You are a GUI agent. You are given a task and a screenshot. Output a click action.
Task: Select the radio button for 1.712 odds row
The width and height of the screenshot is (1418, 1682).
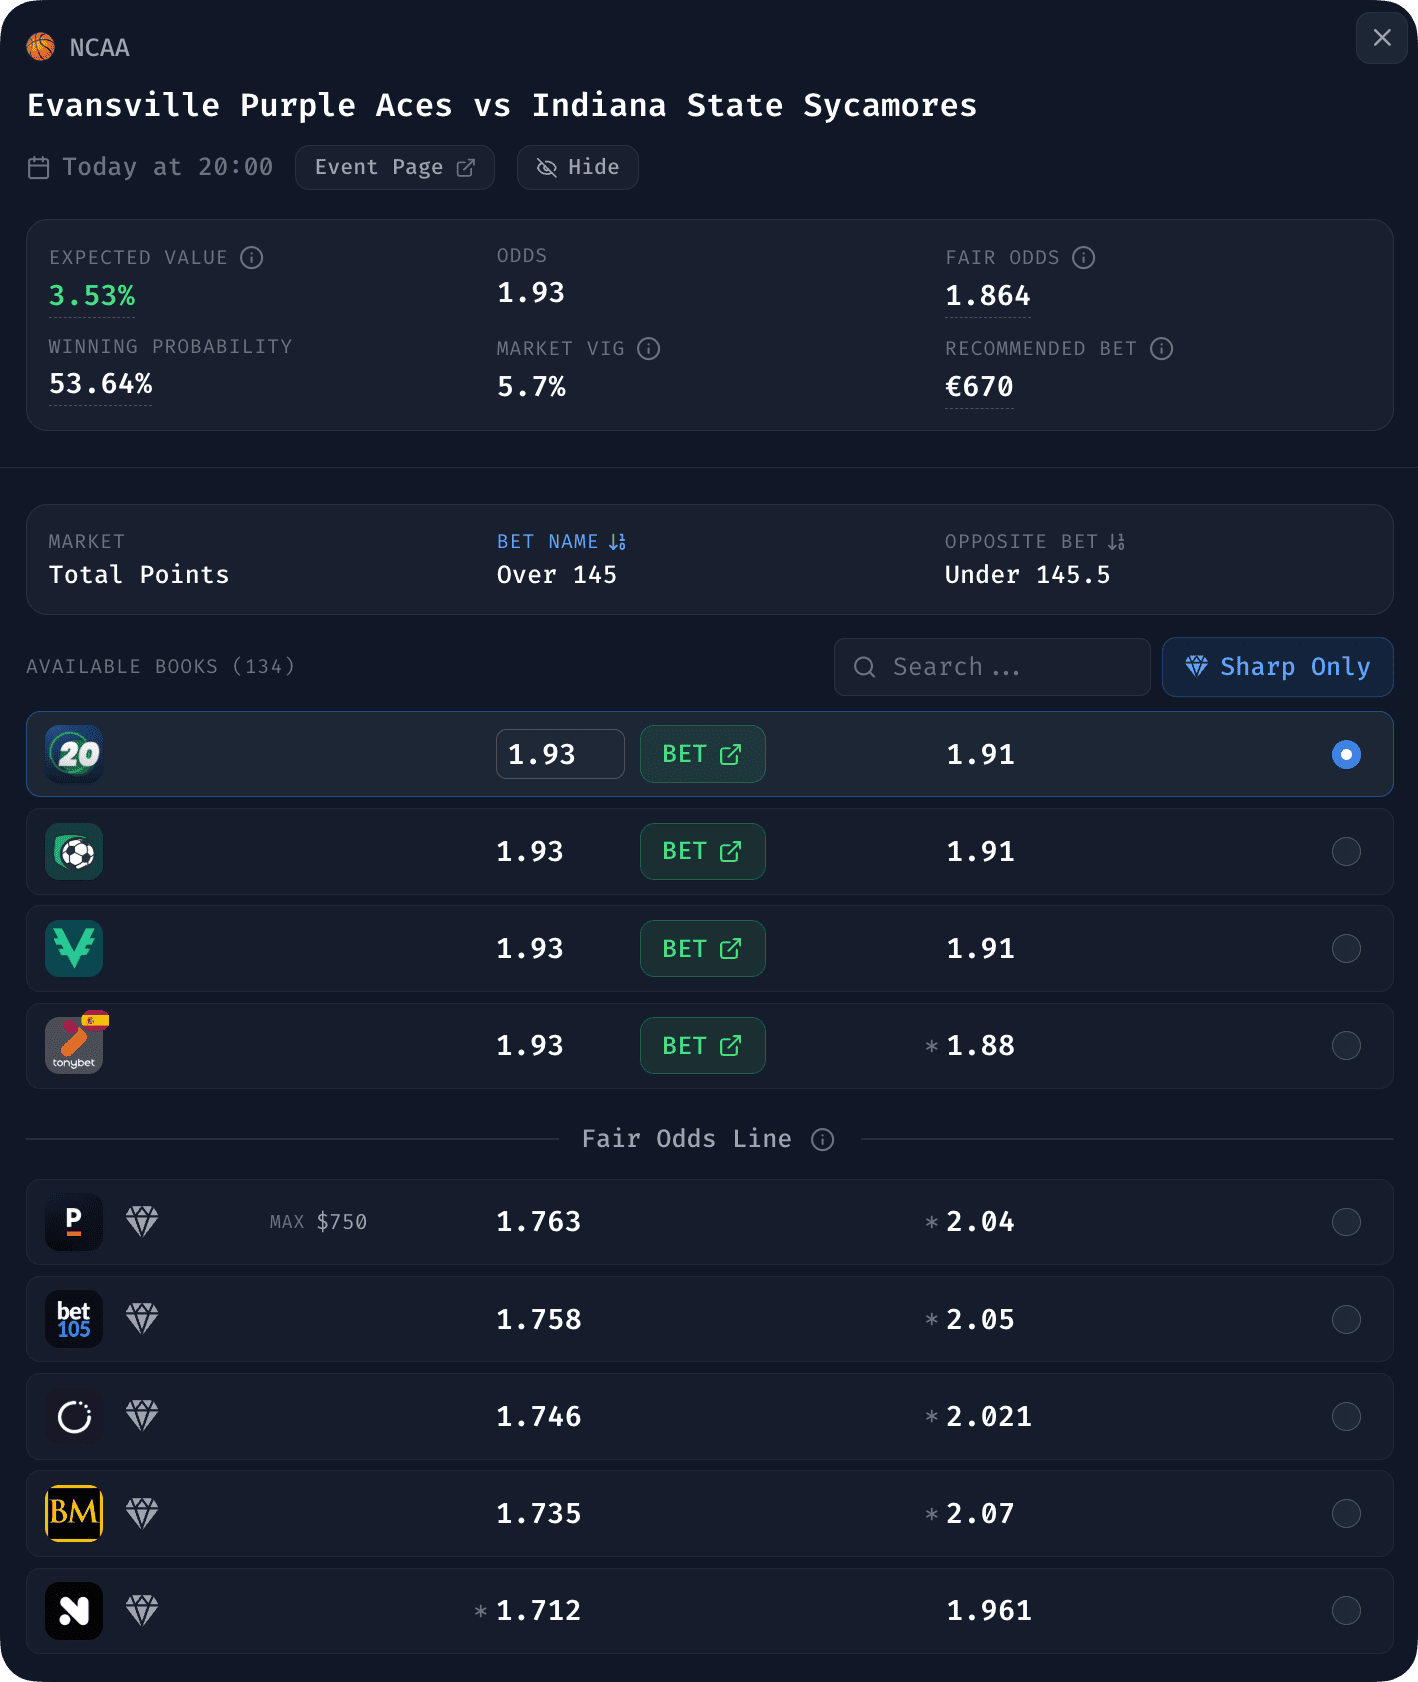pyautogui.click(x=1346, y=1610)
